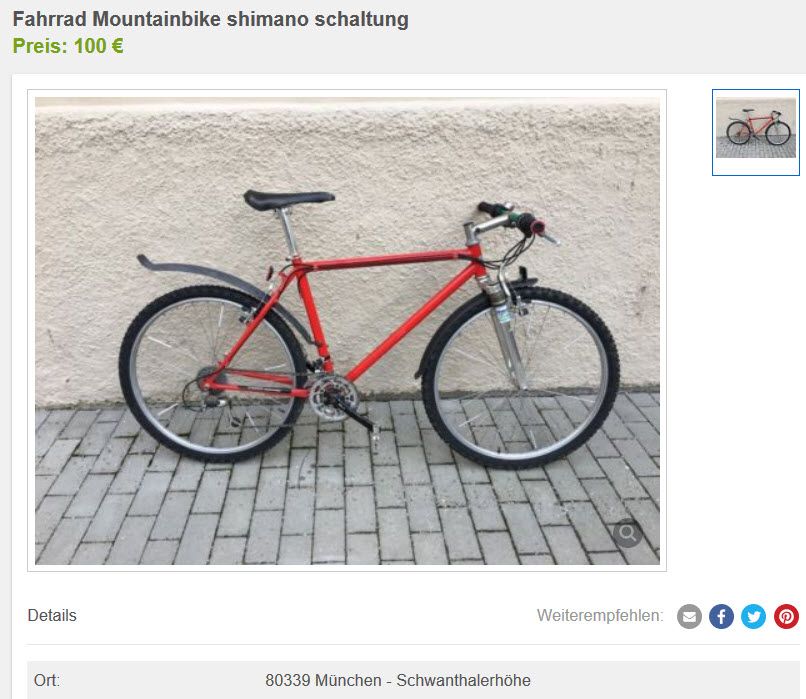Share the listing via email icon
This screenshot has width=806, height=699.
pos(689,616)
